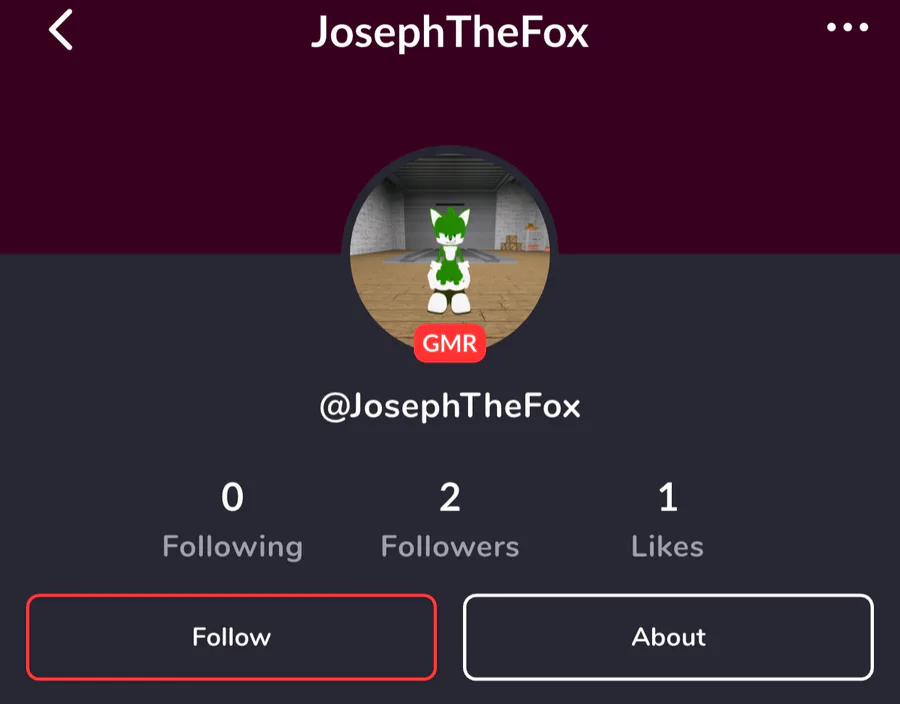This screenshot has width=900, height=704.
Task: Select the @JosephTheFox handle text
Action: tap(450, 406)
